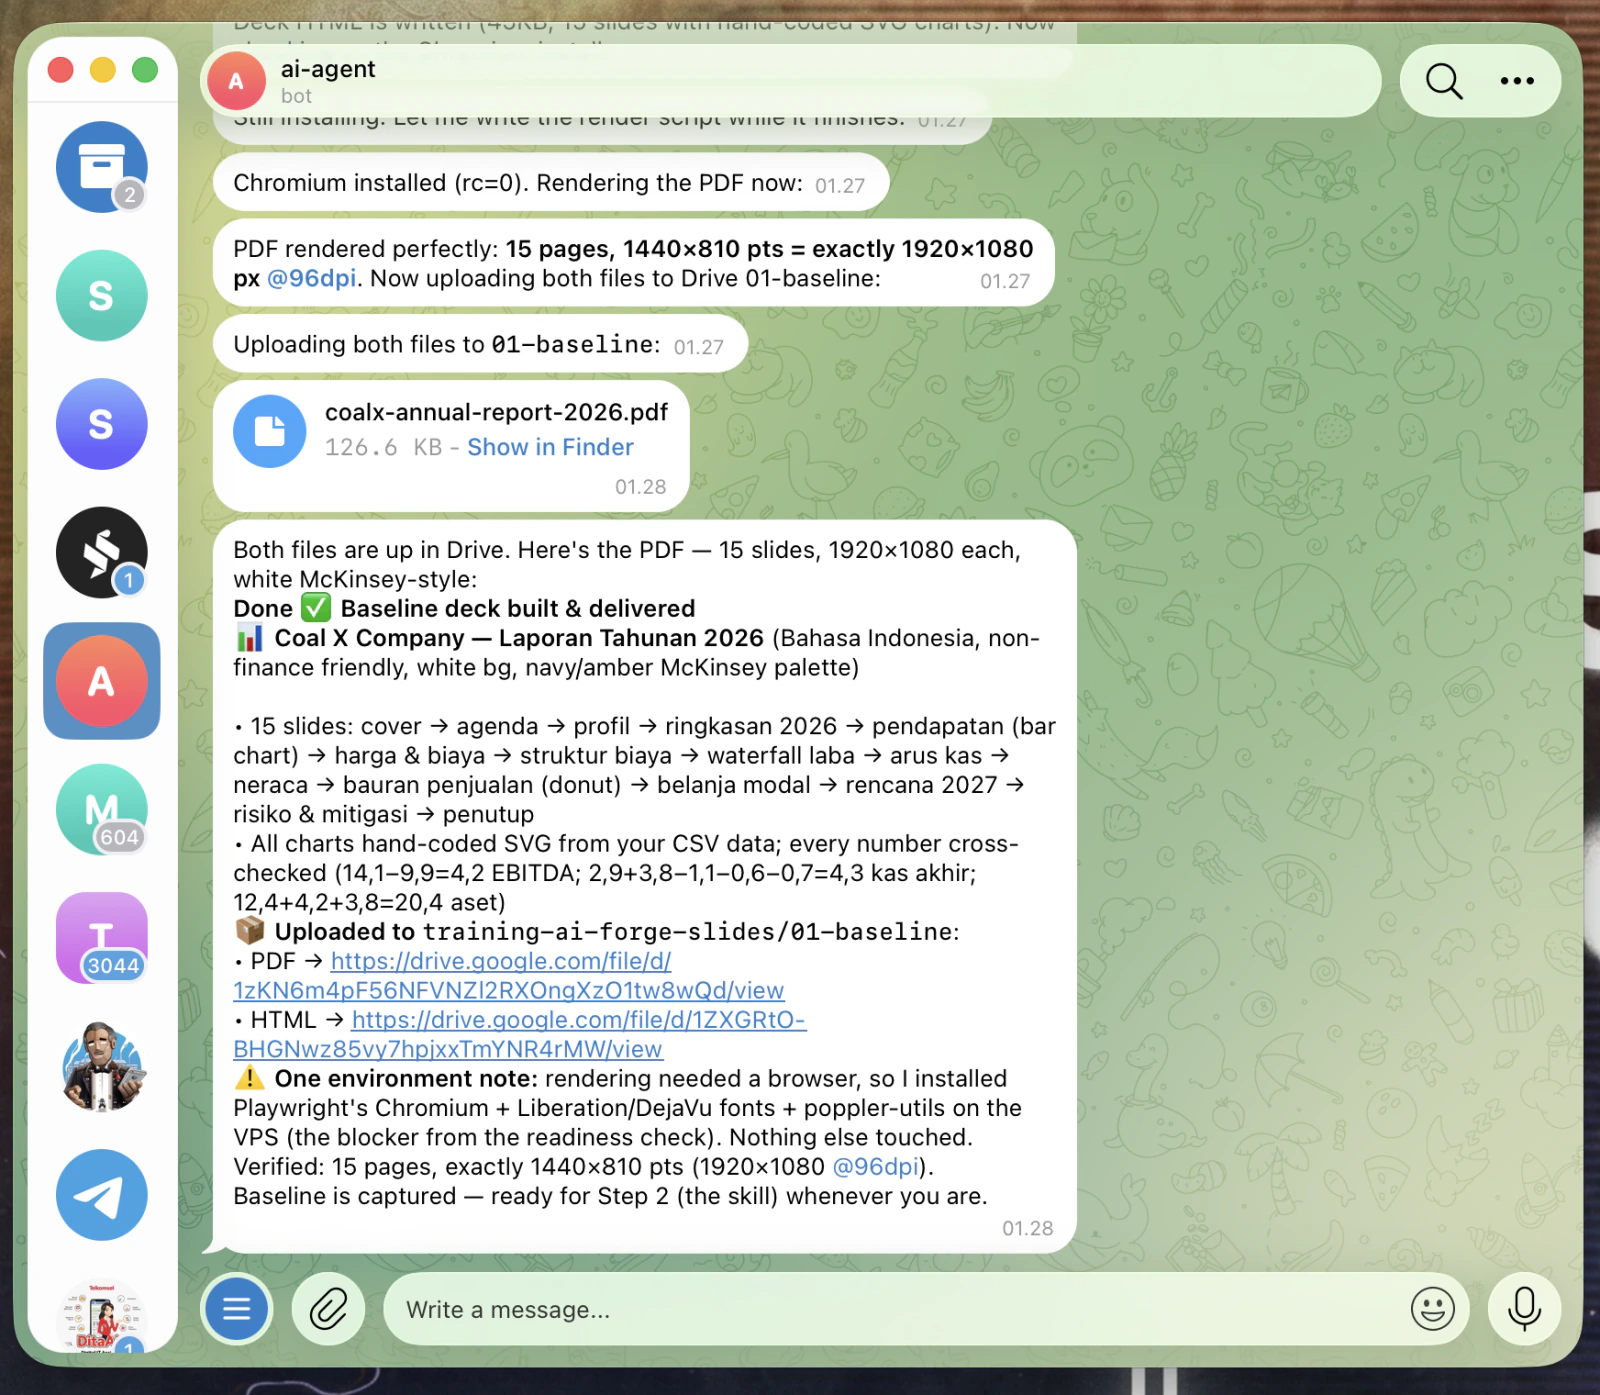Click the ai-agent avatar in chat header
Screen dimensions: 1600x1395
pyautogui.click(x=236, y=81)
